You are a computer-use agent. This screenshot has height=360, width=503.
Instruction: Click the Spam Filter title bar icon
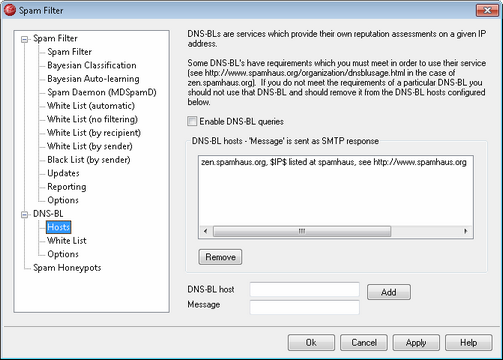pos(10,10)
